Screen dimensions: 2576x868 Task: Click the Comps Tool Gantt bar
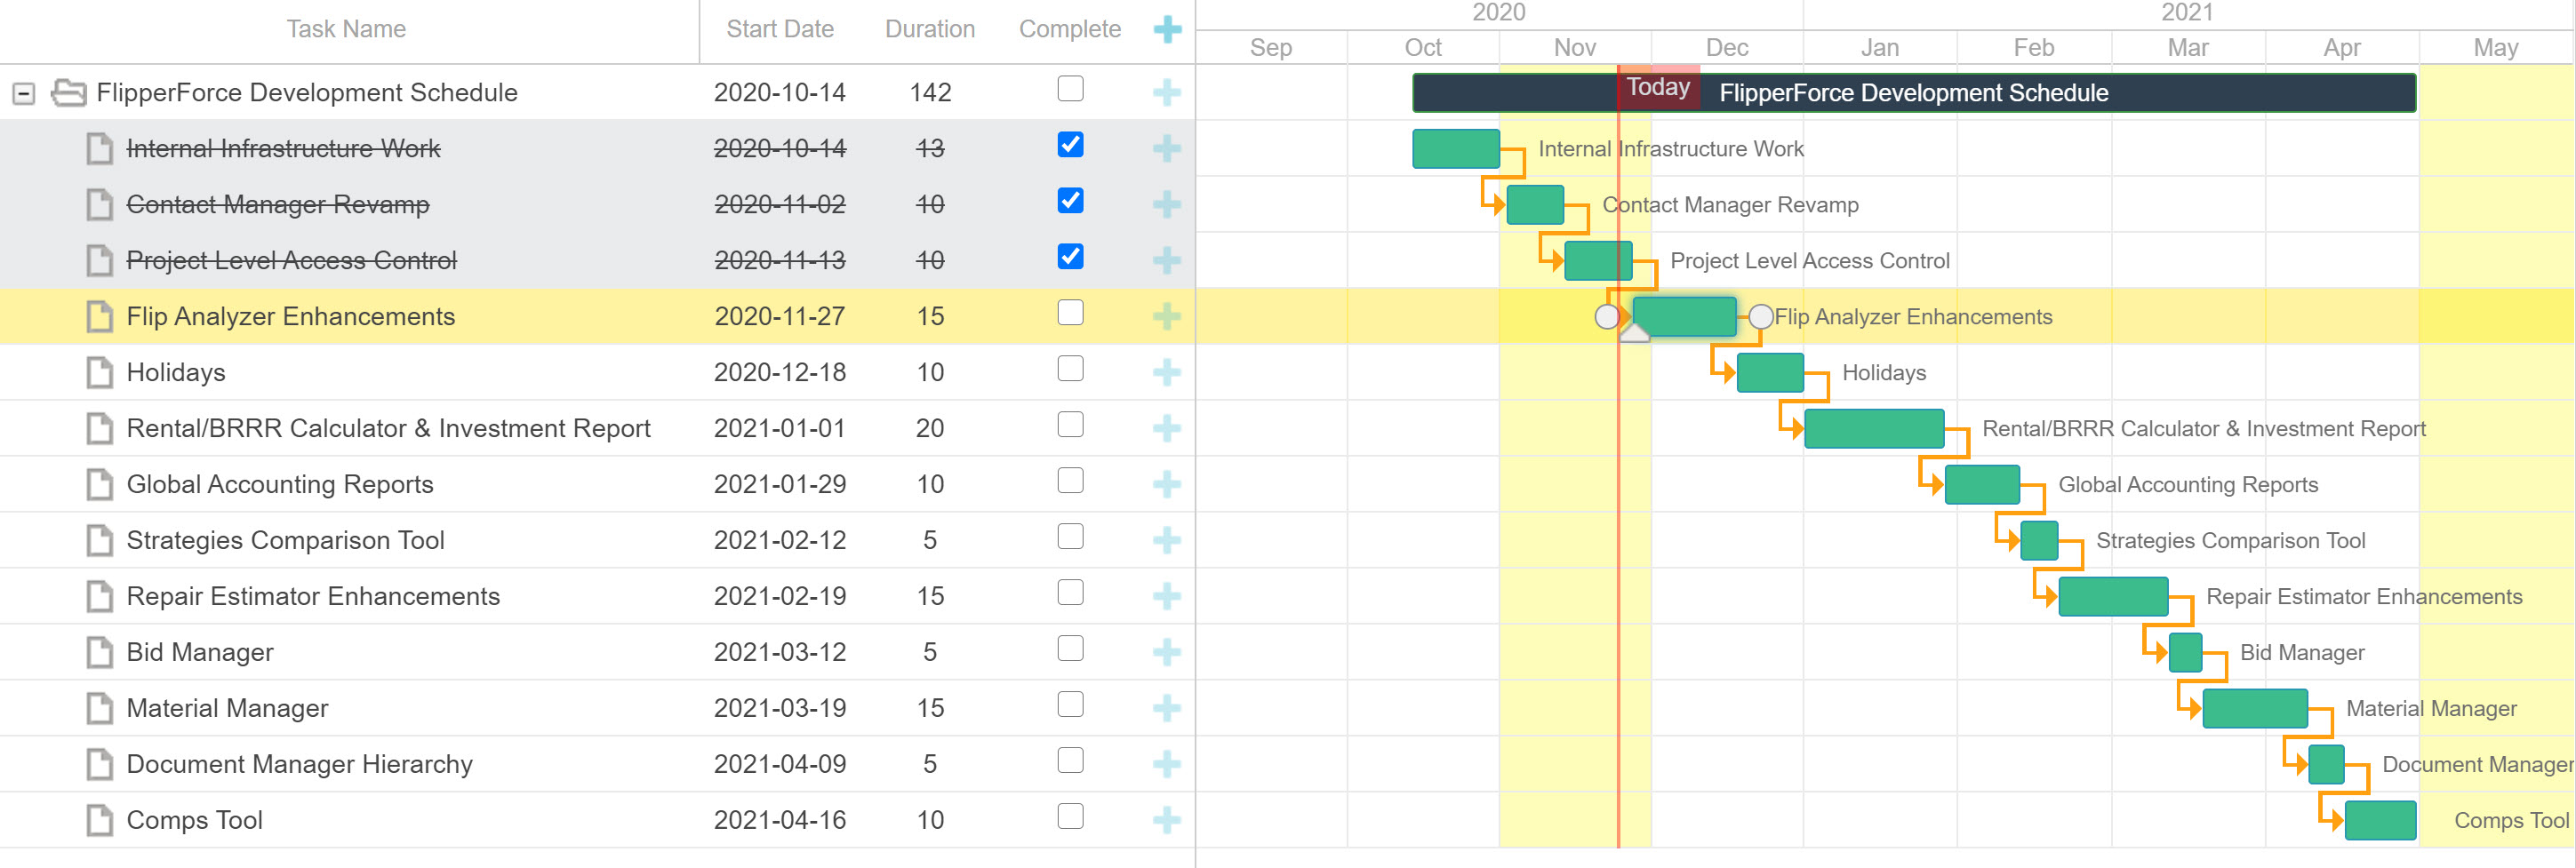[2380, 820]
